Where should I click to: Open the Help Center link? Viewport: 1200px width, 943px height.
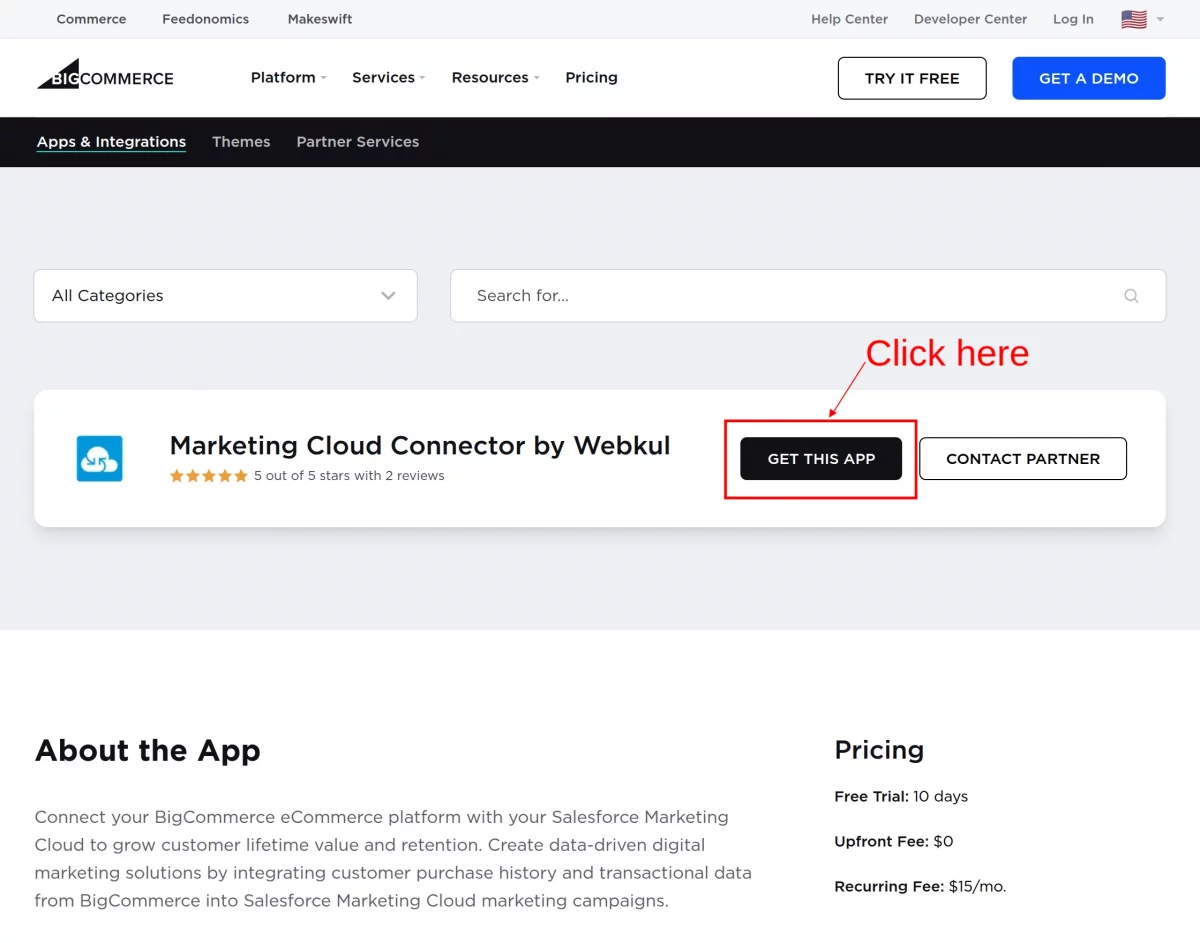point(849,19)
